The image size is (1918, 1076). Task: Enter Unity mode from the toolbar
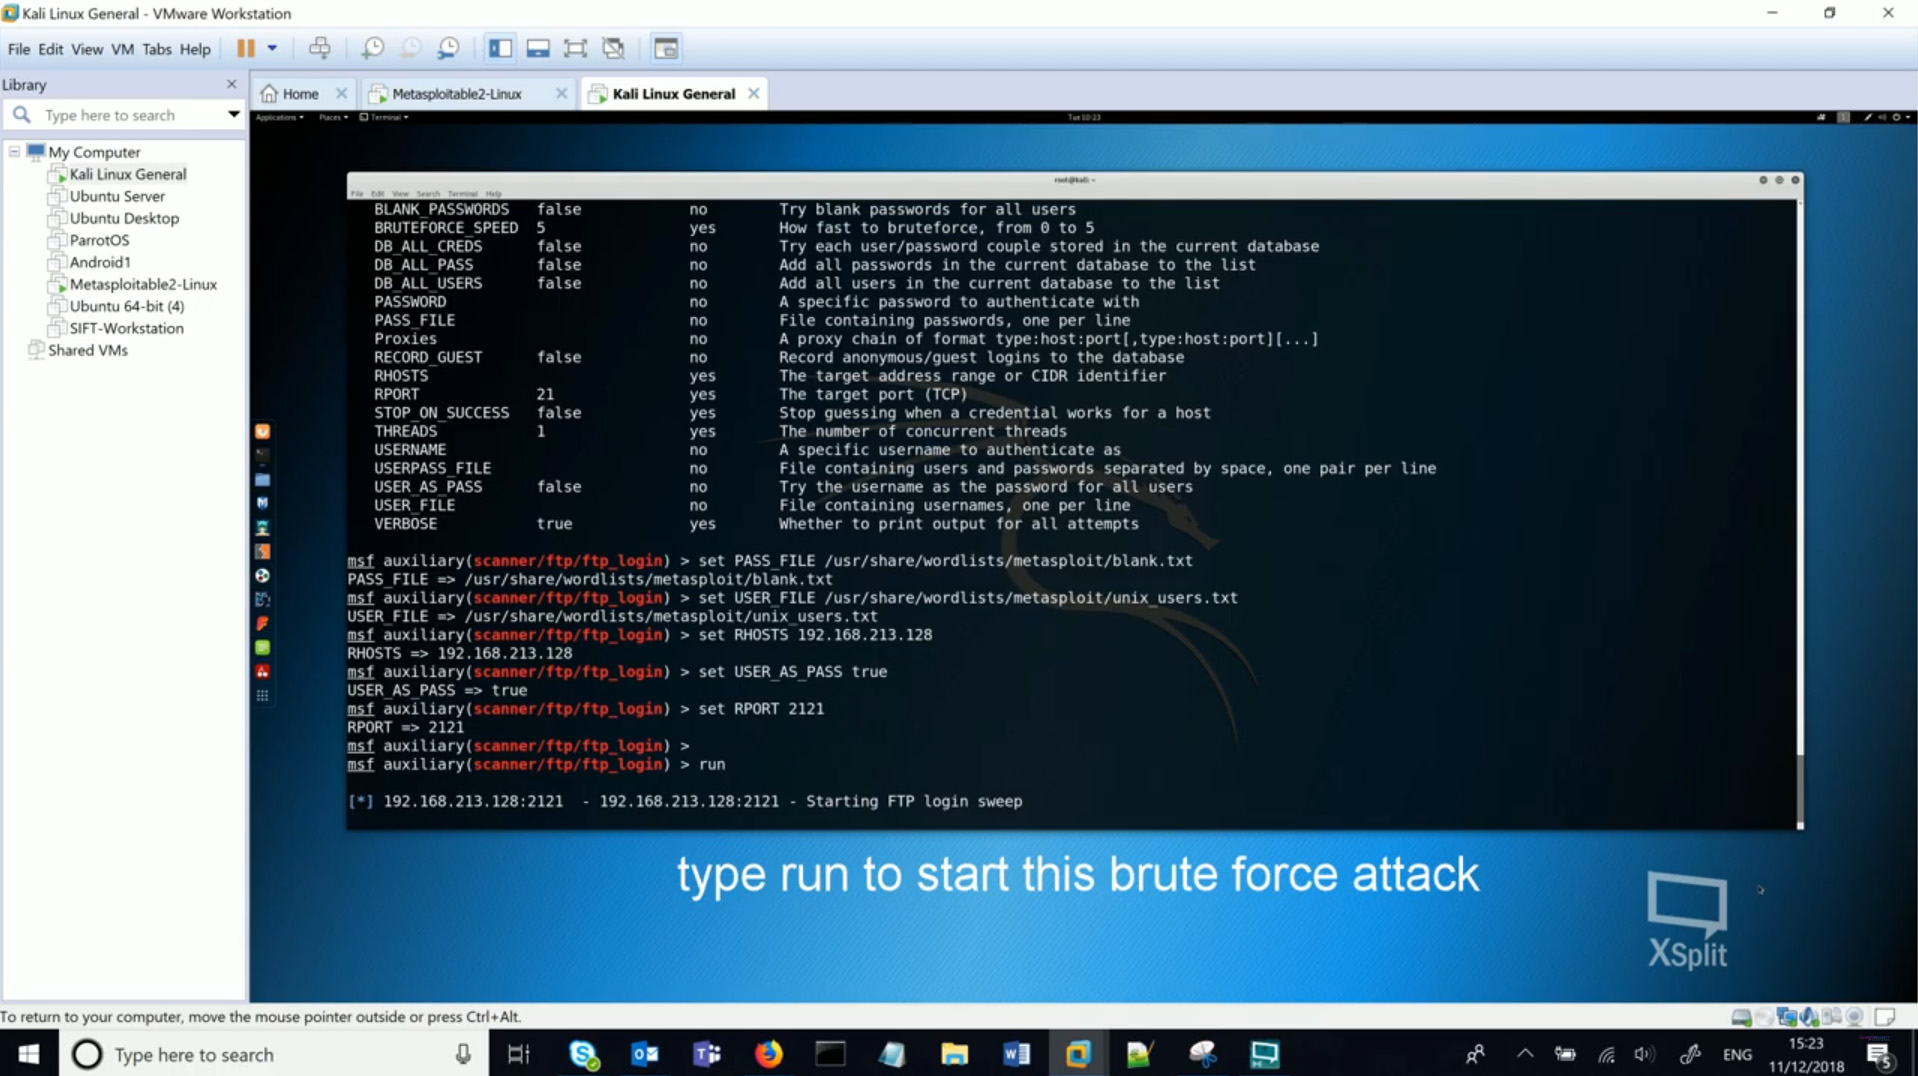(612, 47)
